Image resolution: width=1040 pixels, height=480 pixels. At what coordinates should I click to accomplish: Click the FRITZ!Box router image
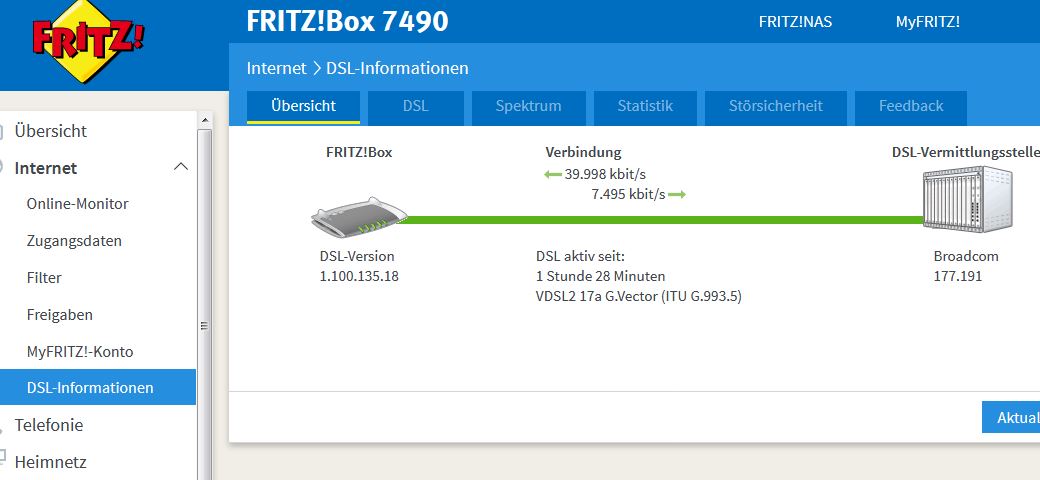coord(359,217)
